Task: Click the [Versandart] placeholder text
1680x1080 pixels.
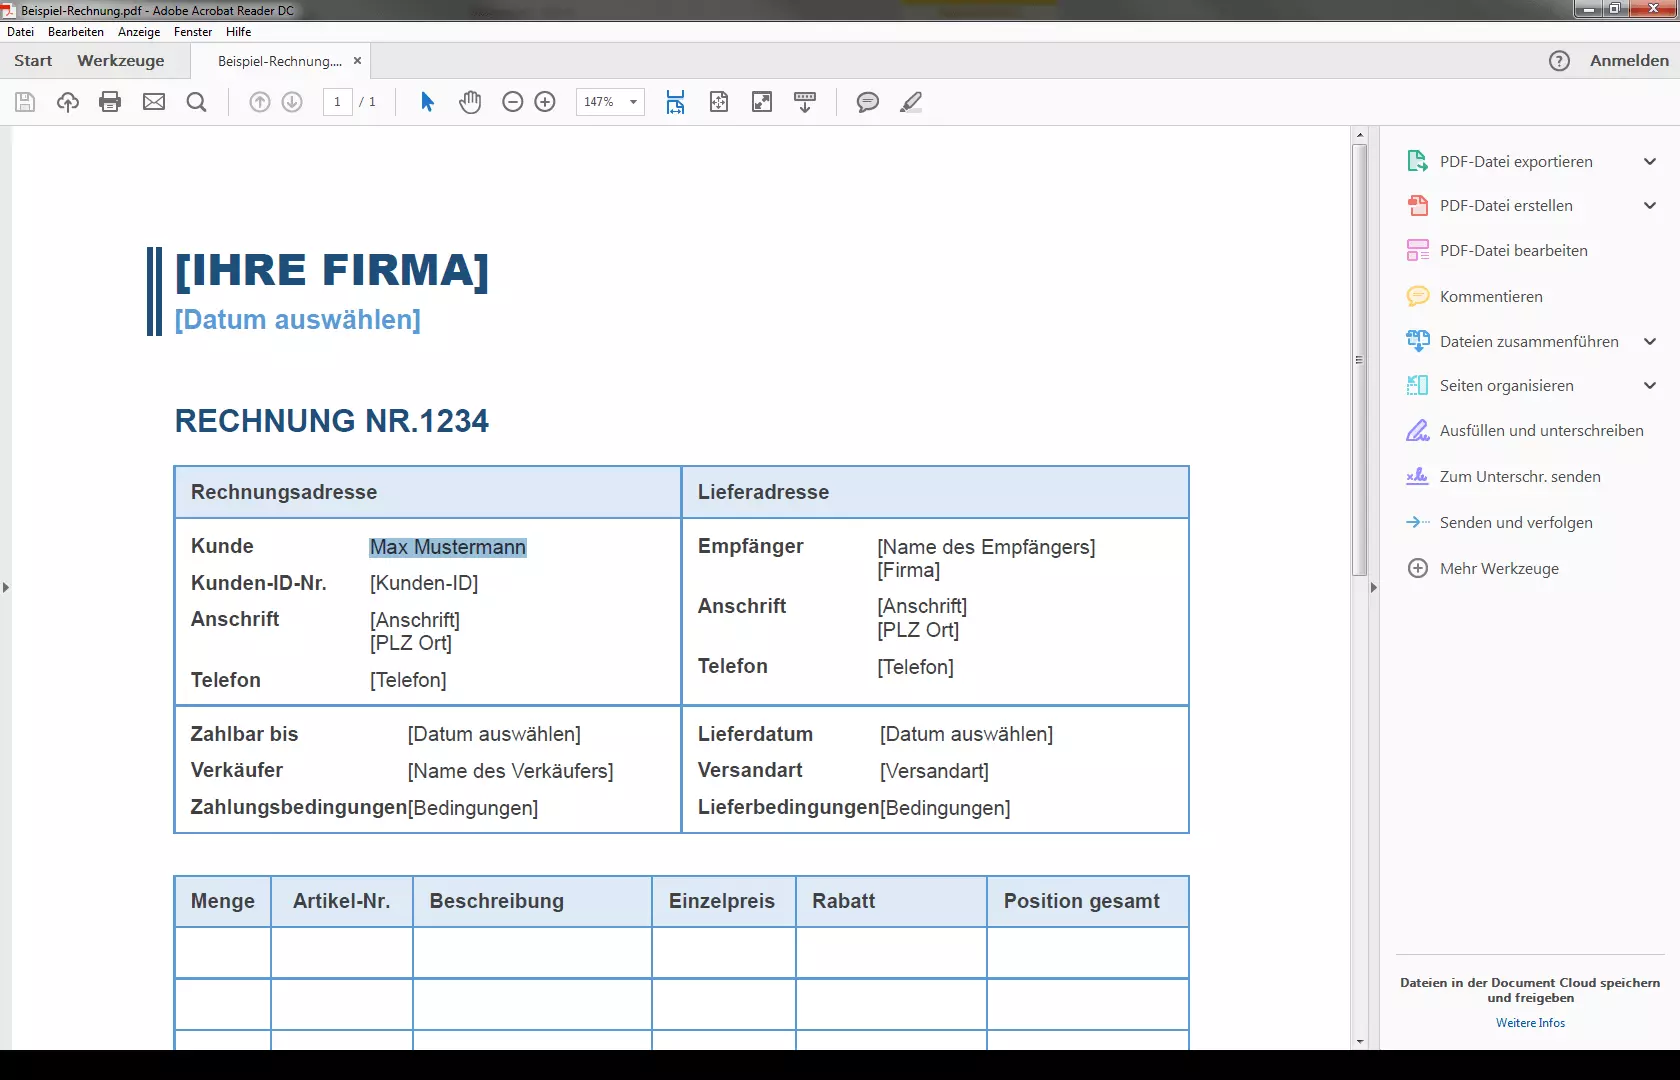Action: [x=934, y=771]
